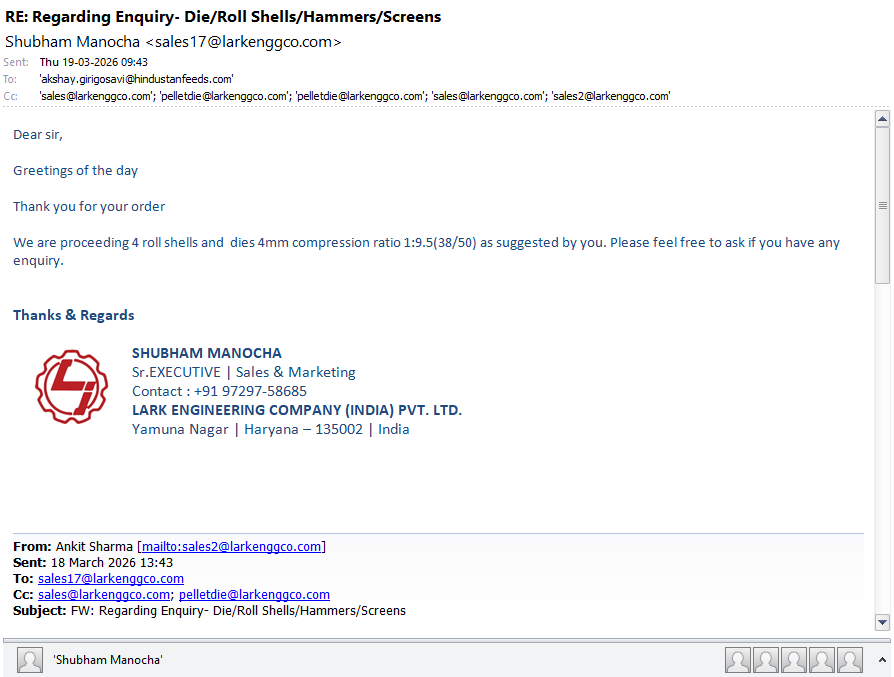The image size is (894, 677).
Task: Click the message body scrollbar thumb
Action: [882, 205]
